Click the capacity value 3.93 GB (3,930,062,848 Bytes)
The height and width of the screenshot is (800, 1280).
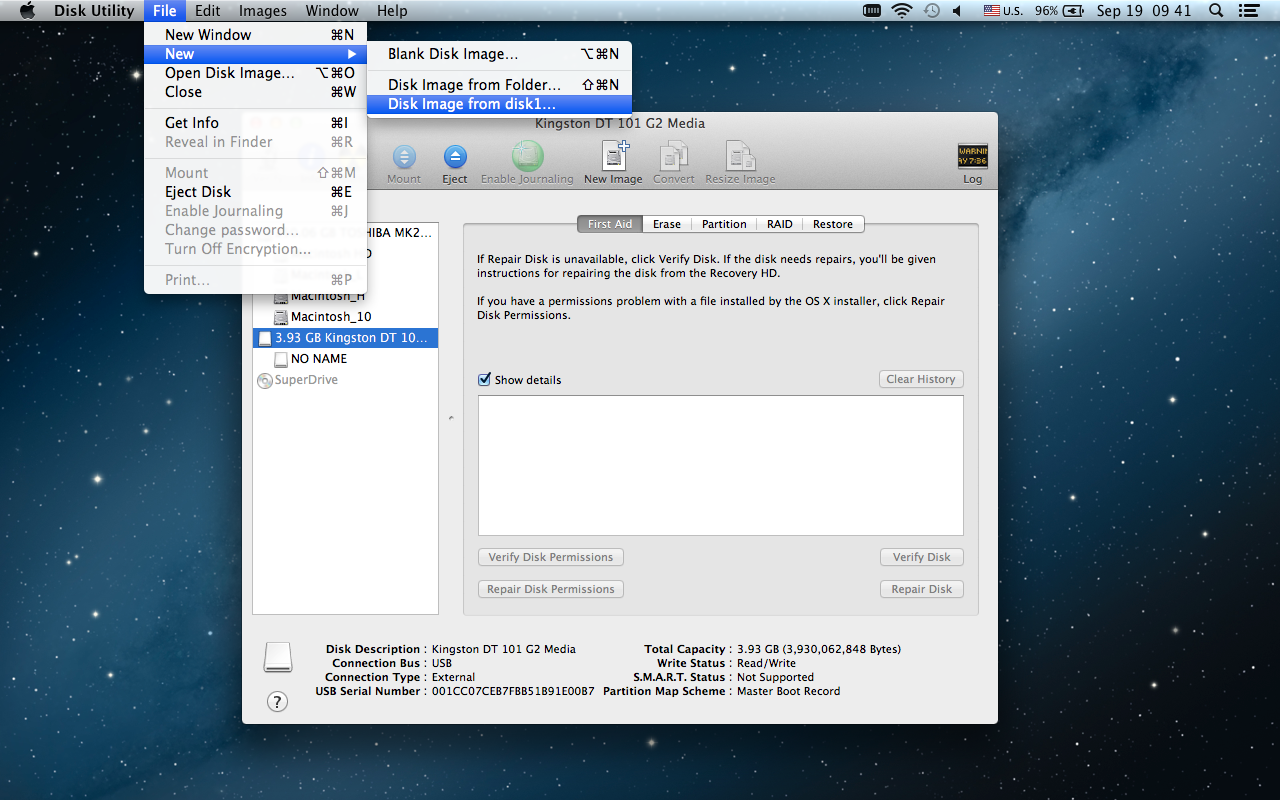point(819,649)
